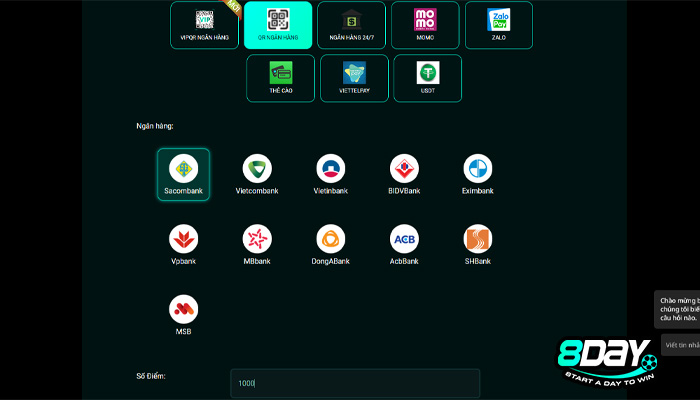Select the Vpbank logo
Image resolution: width=700 pixels, height=400 pixels.
coord(183,239)
